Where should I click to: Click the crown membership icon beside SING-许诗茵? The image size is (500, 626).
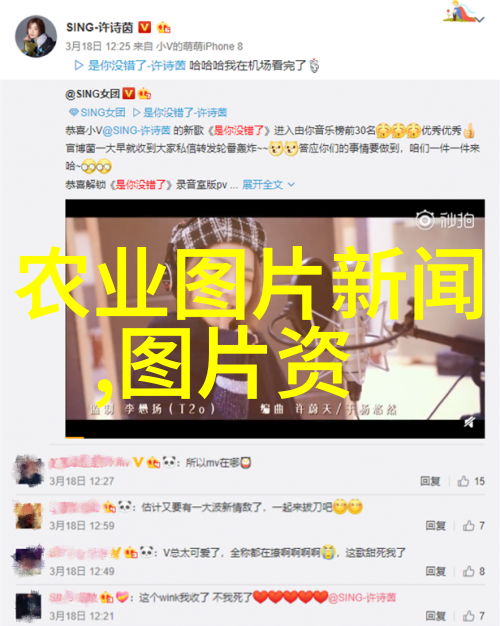(x=163, y=27)
